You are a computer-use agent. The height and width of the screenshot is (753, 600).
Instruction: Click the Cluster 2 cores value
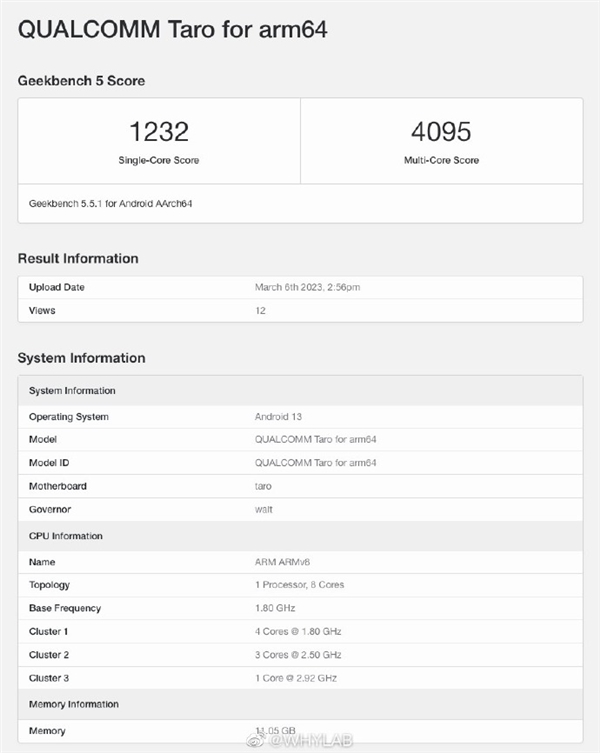(298, 655)
